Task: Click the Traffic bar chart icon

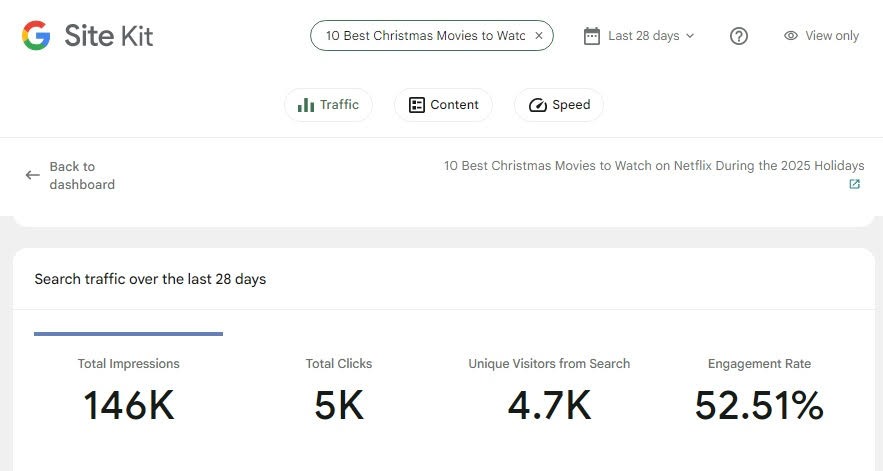Action: coord(306,105)
